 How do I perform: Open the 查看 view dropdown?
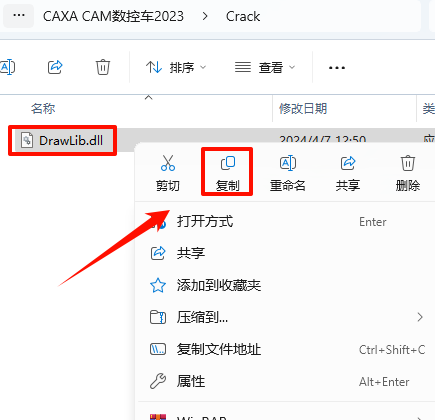tap(265, 68)
